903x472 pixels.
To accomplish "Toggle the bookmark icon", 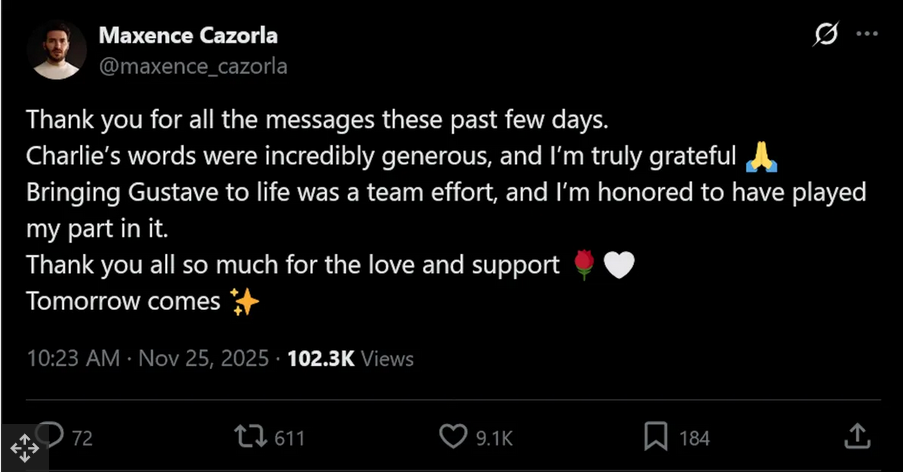I will [x=656, y=437].
